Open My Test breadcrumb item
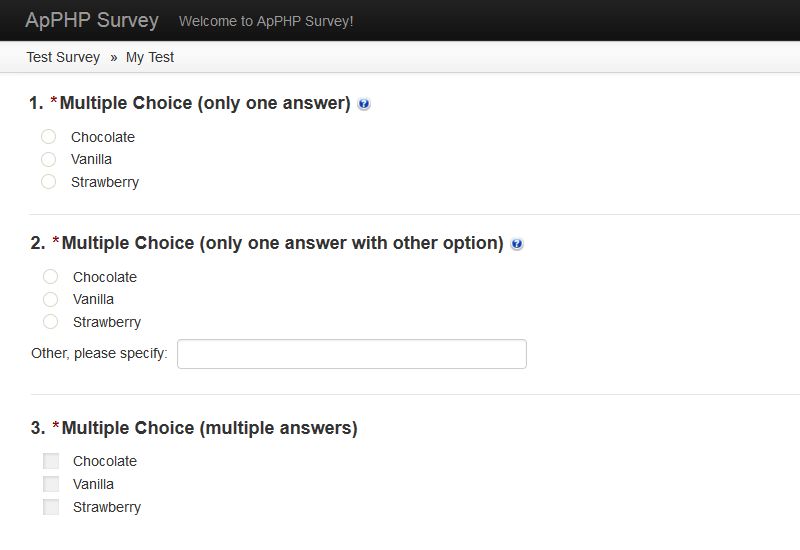This screenshot has height=550, width=800. (150, 57)
